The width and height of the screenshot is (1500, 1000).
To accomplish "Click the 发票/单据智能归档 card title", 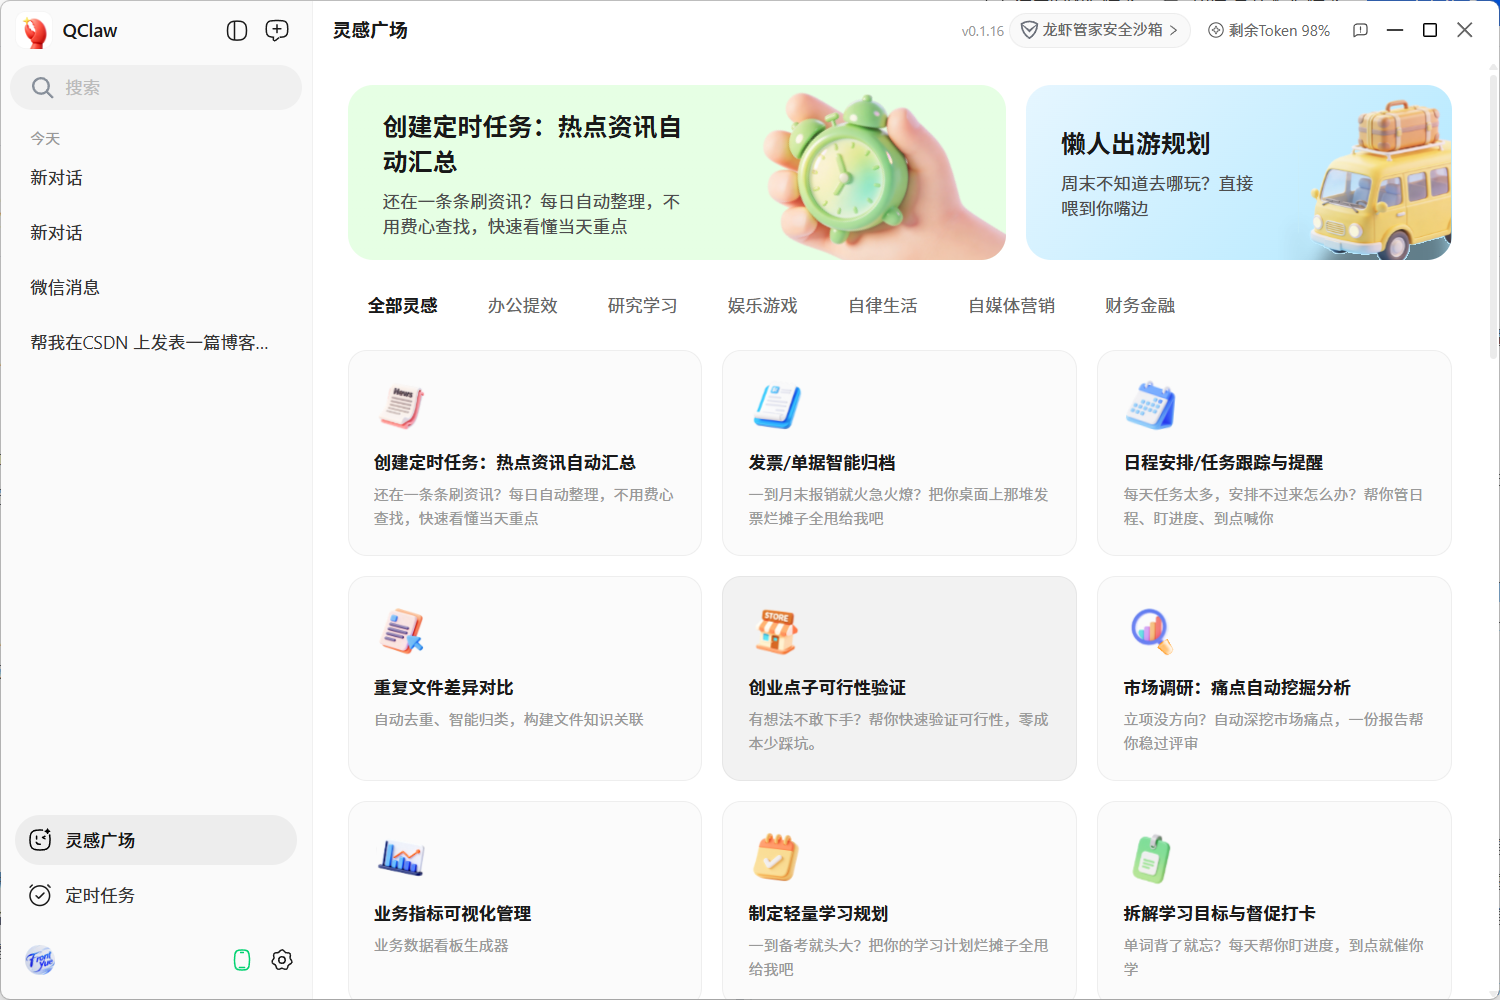I will point(822,463).
